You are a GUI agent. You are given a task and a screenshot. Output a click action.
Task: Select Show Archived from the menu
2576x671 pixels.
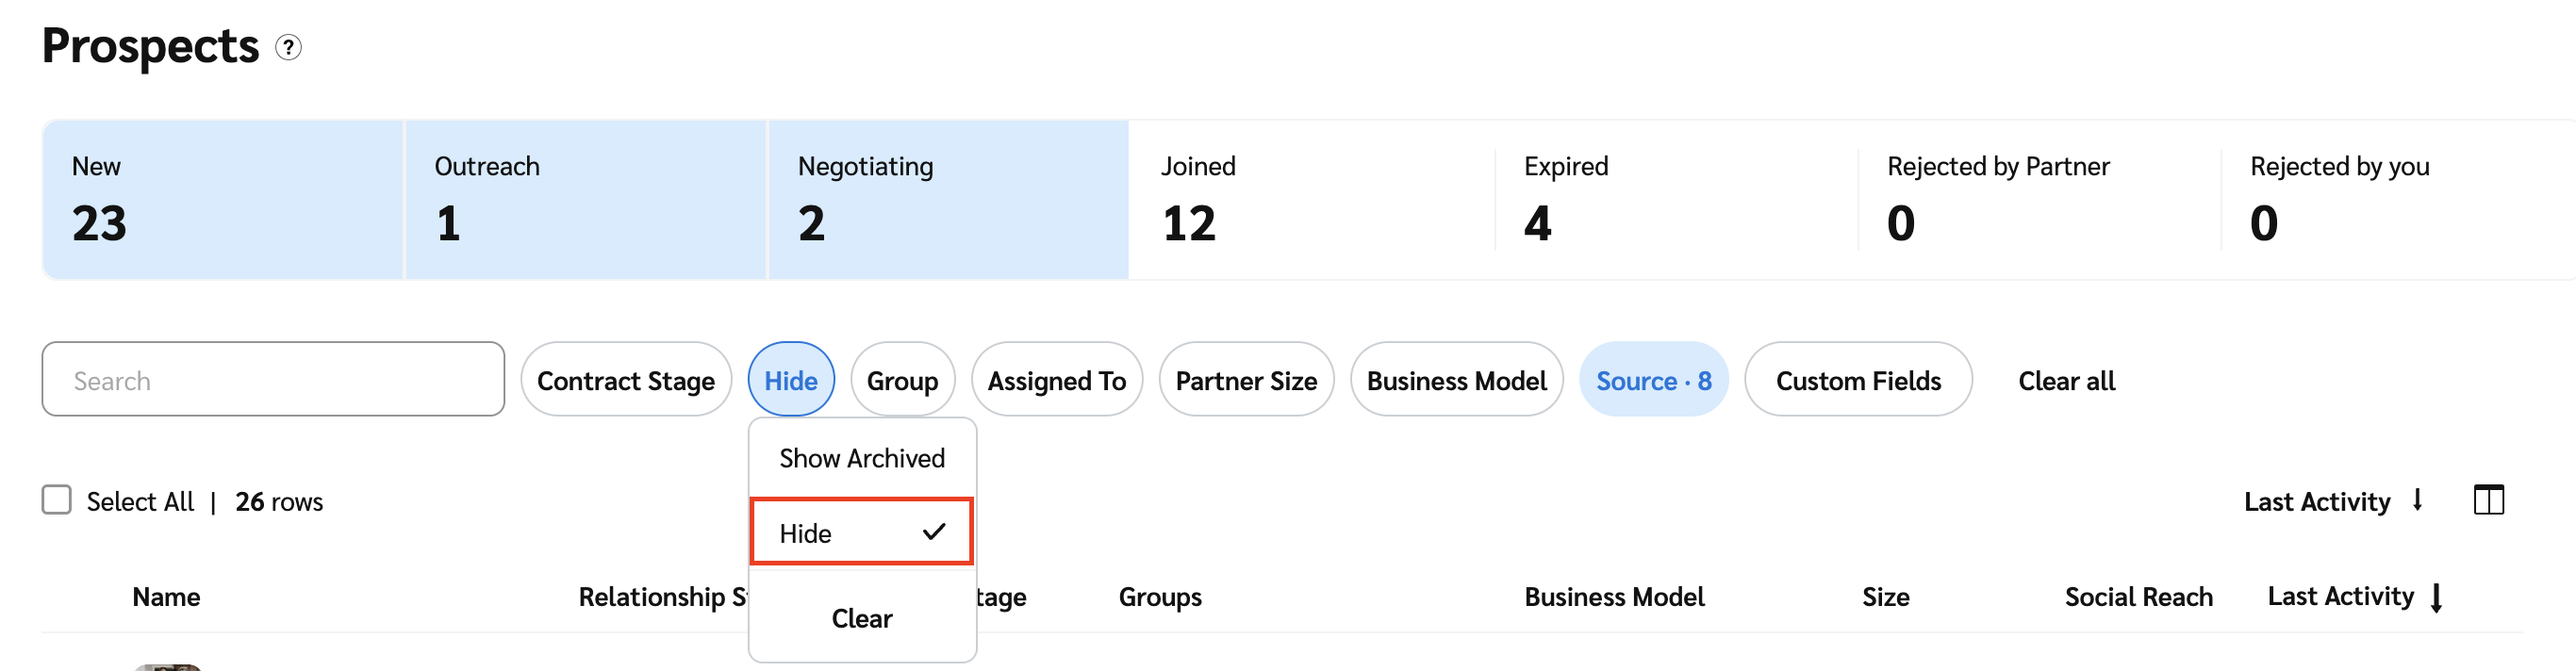pyautogui.click(x=861, y=458)
